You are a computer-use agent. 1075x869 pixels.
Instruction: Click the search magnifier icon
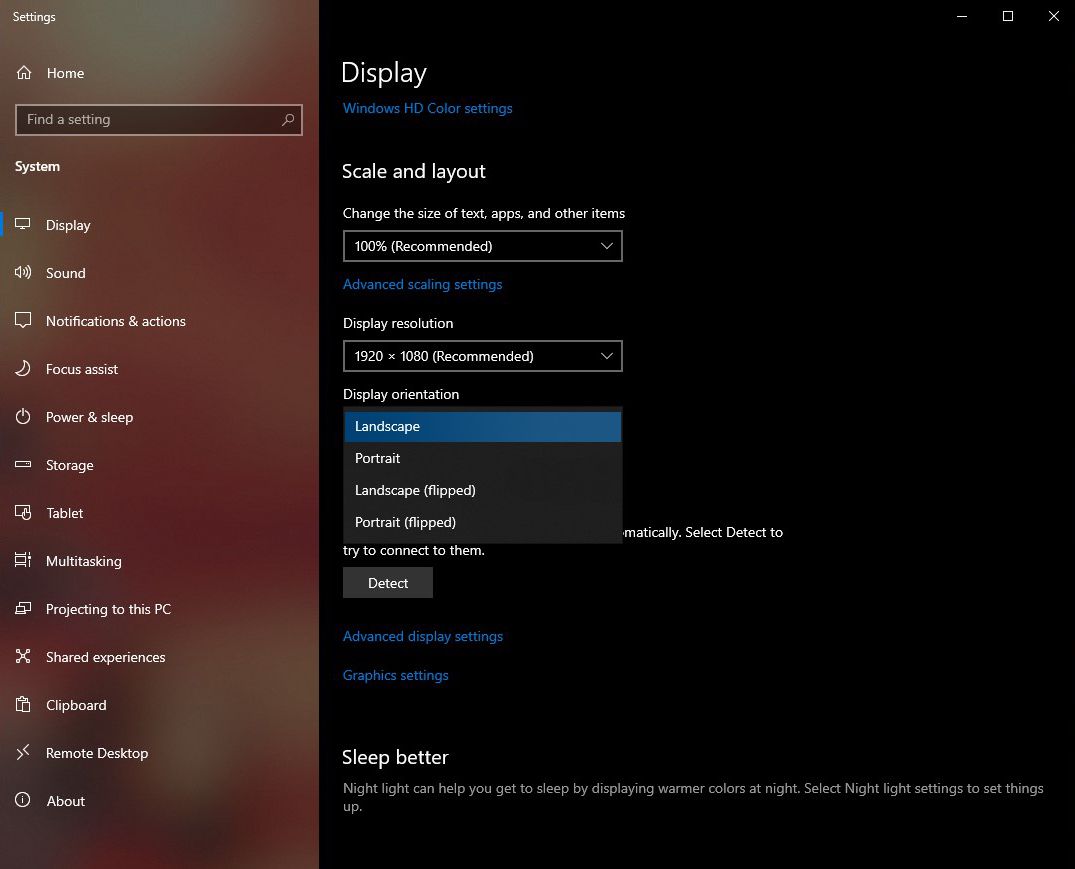pos(288,120)
